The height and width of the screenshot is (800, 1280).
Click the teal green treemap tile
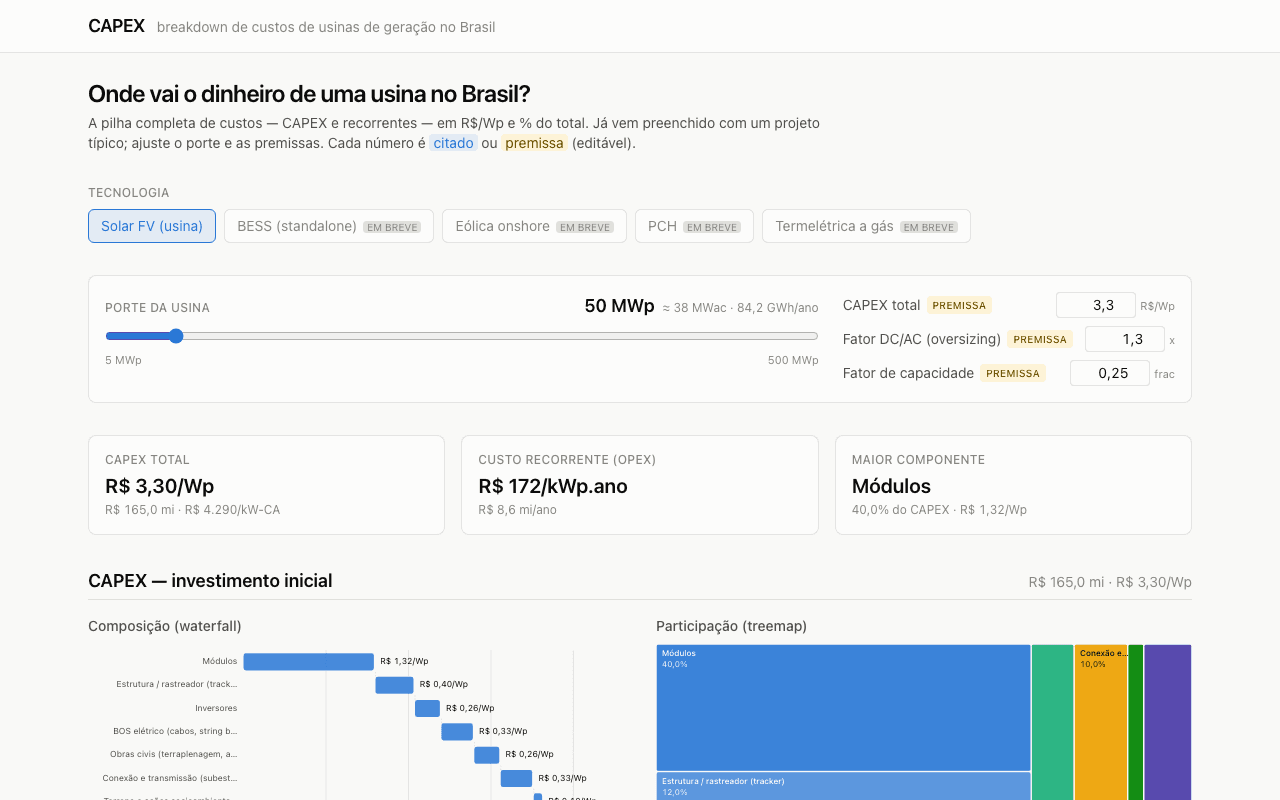tap(1052, 722)
